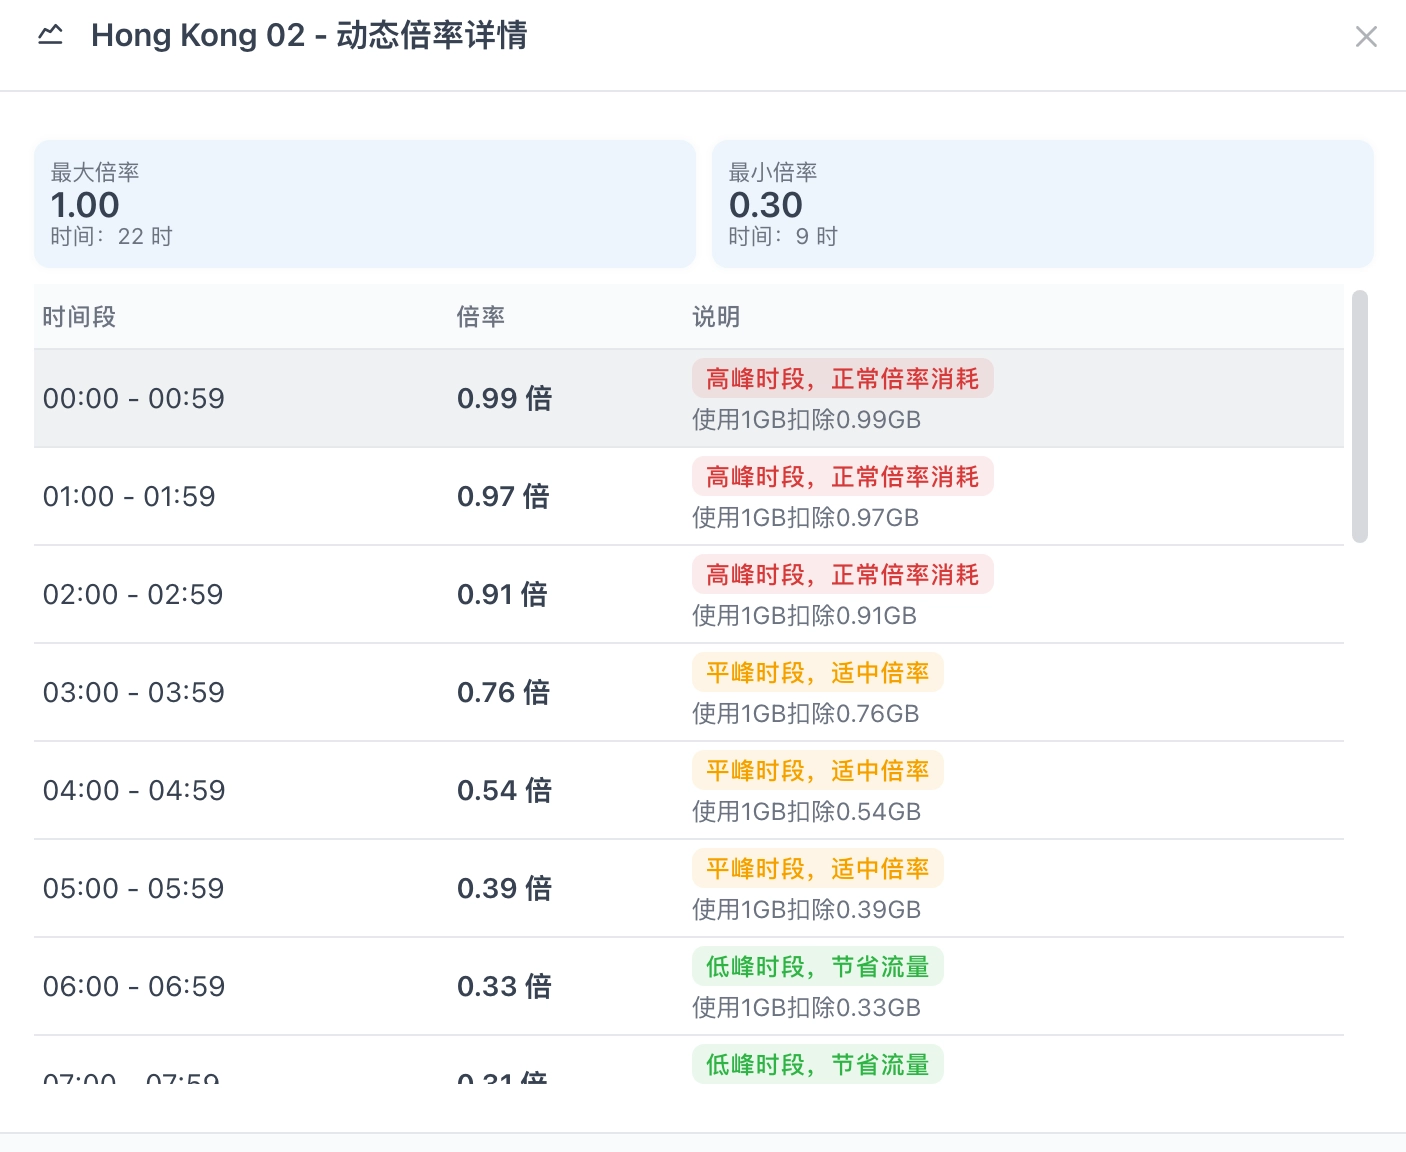Select the 01:00 - 01:59 time range text
The image size is (1406, 1152).
pyautogui.click(x=129, y=496)
